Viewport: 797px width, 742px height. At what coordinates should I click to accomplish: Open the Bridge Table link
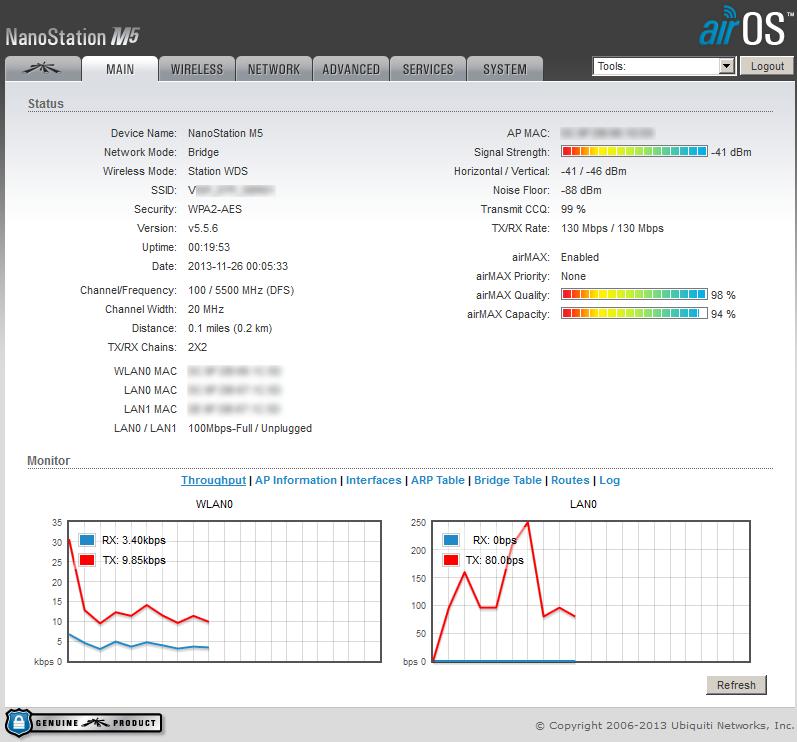coord(508,480)
